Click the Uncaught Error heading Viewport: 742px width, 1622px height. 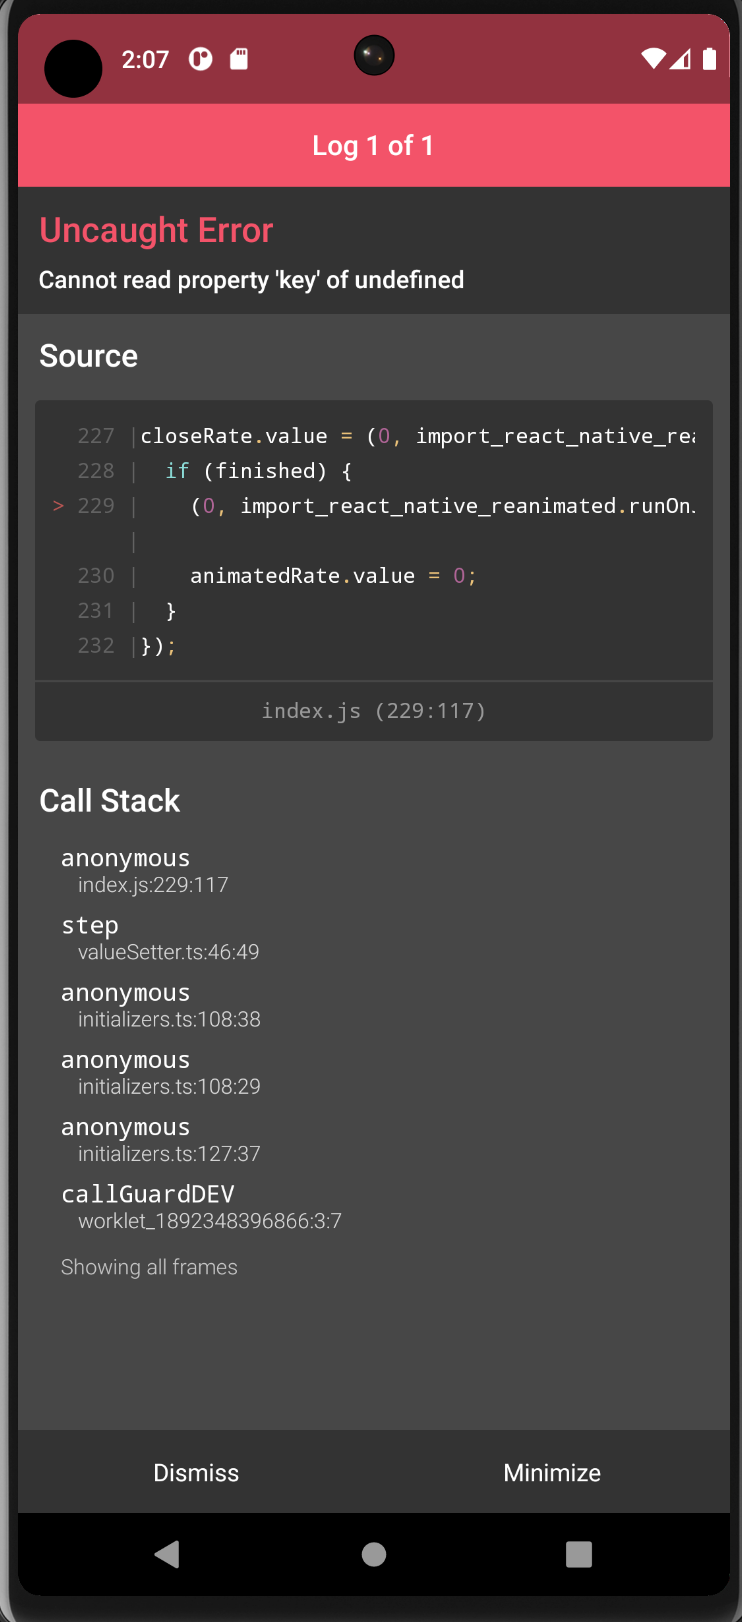[156, 230]
